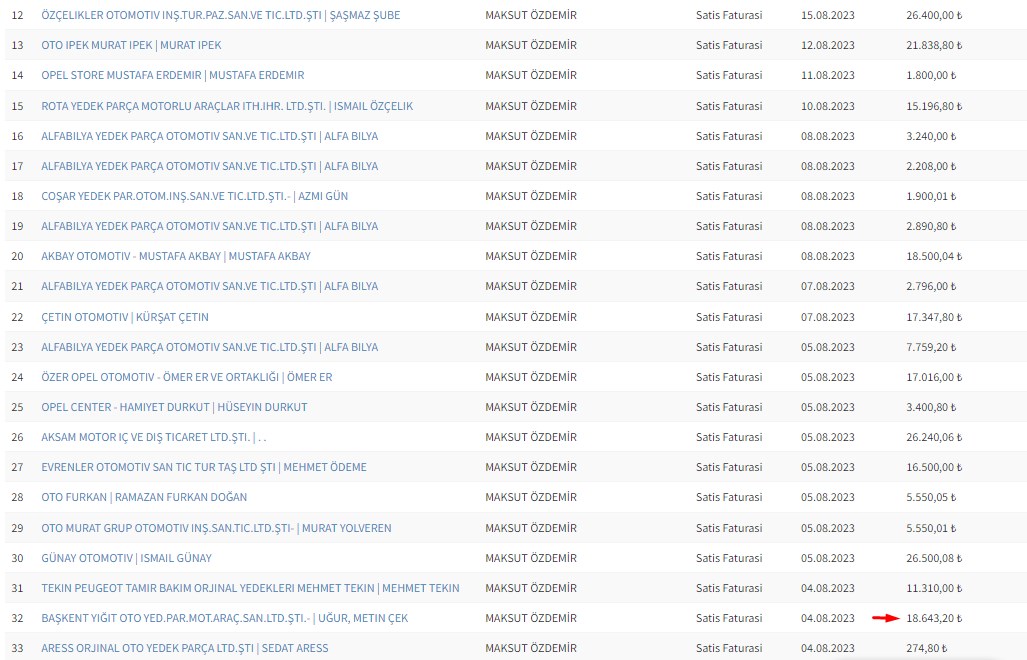1027x660 pixels.
Task: Open COŞAR YEDEK PAR. AZMI GÜN link
Action: click(194, 196)
